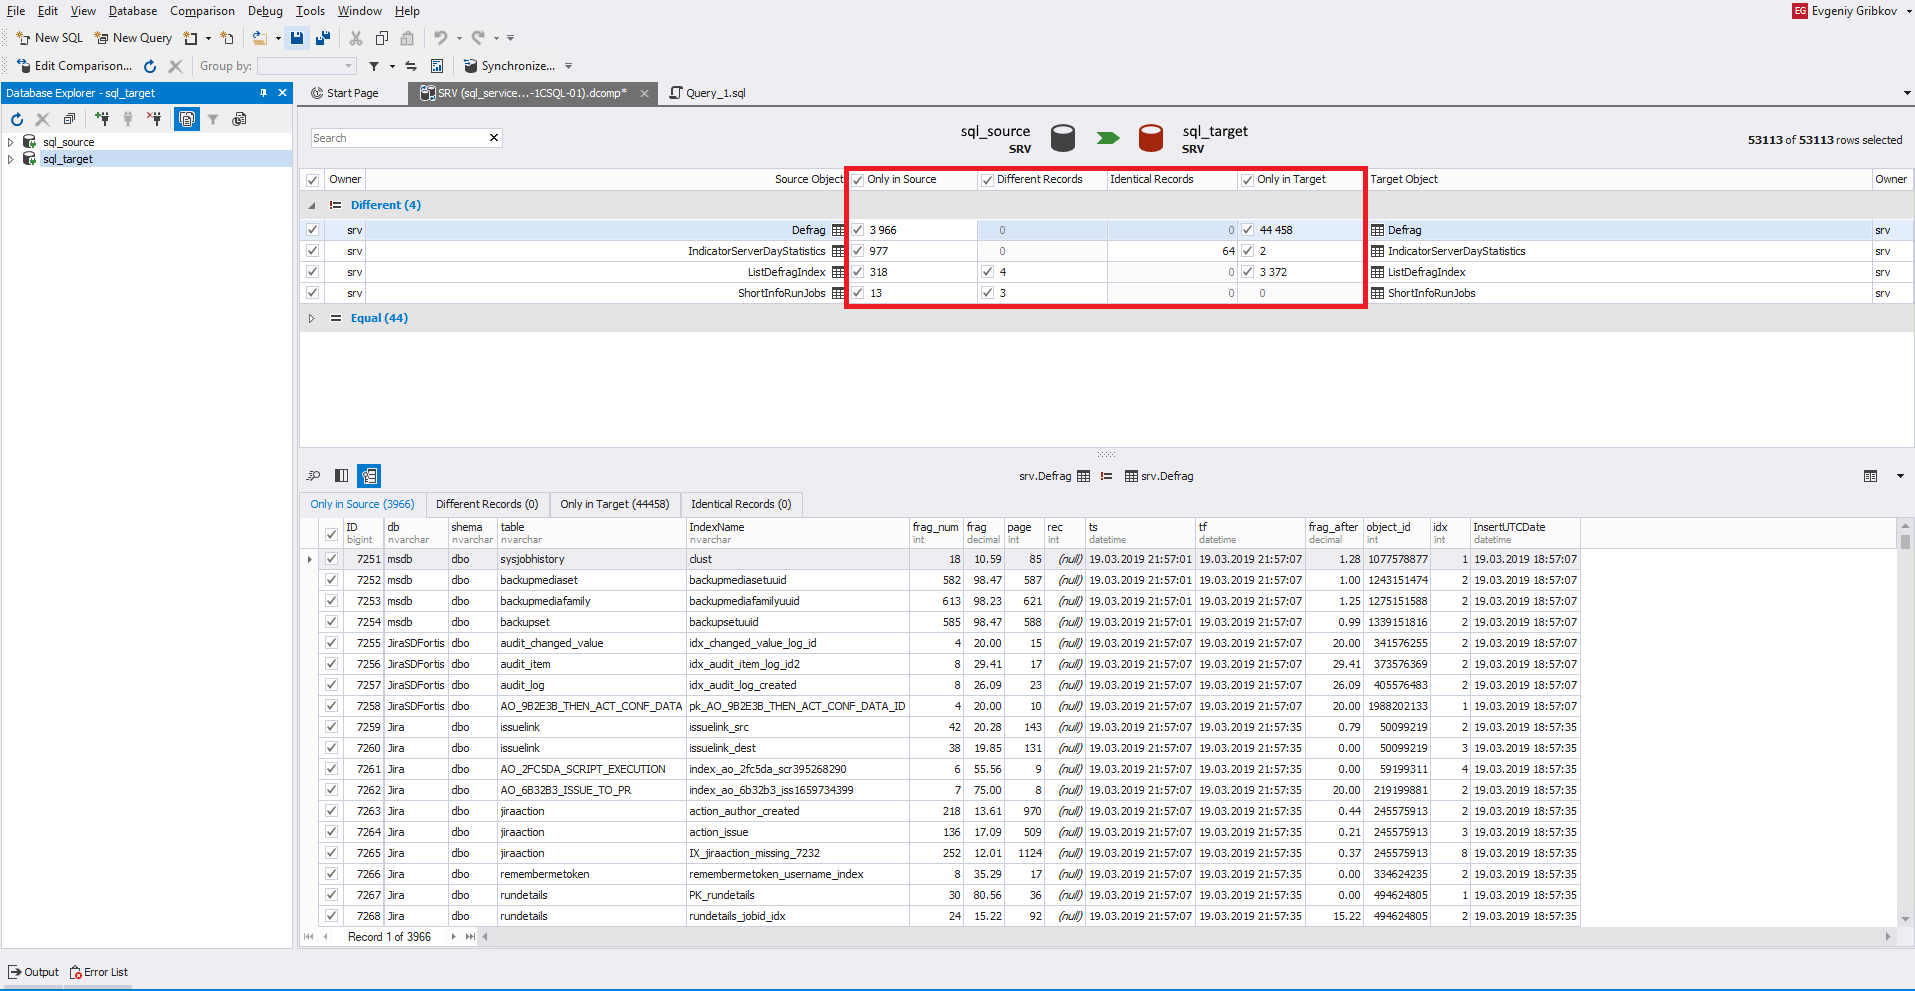Refresh the data comparison results

[150, 66]
